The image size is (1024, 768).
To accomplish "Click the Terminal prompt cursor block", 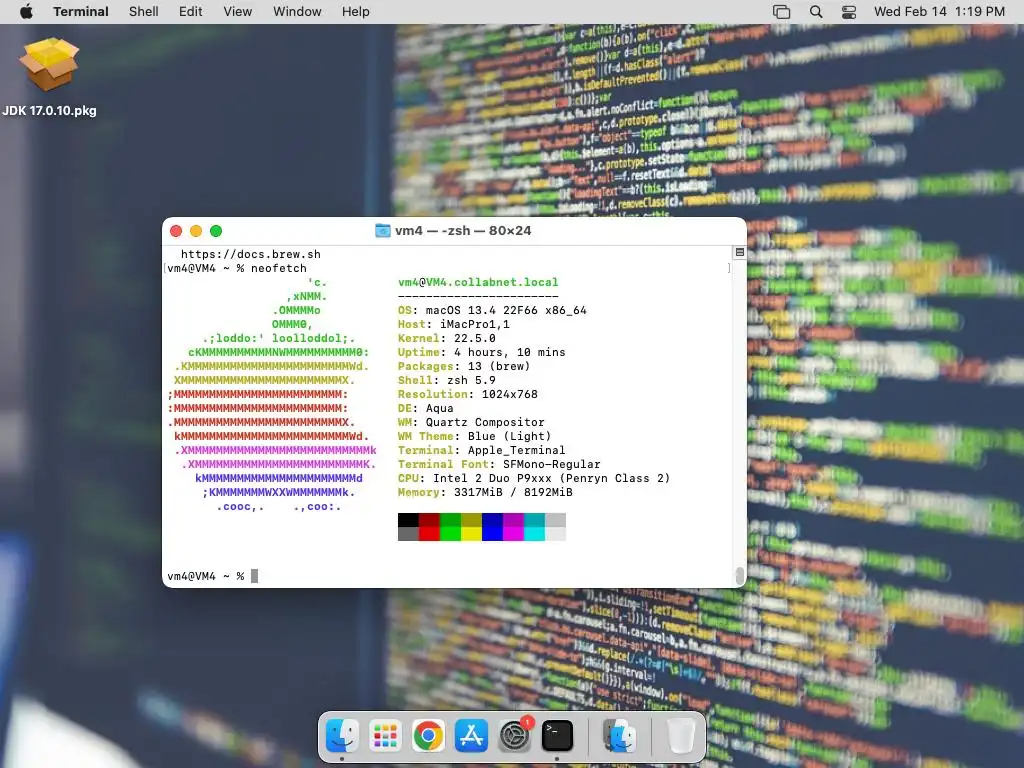I will pyautogui.click(x=255, y=576).
